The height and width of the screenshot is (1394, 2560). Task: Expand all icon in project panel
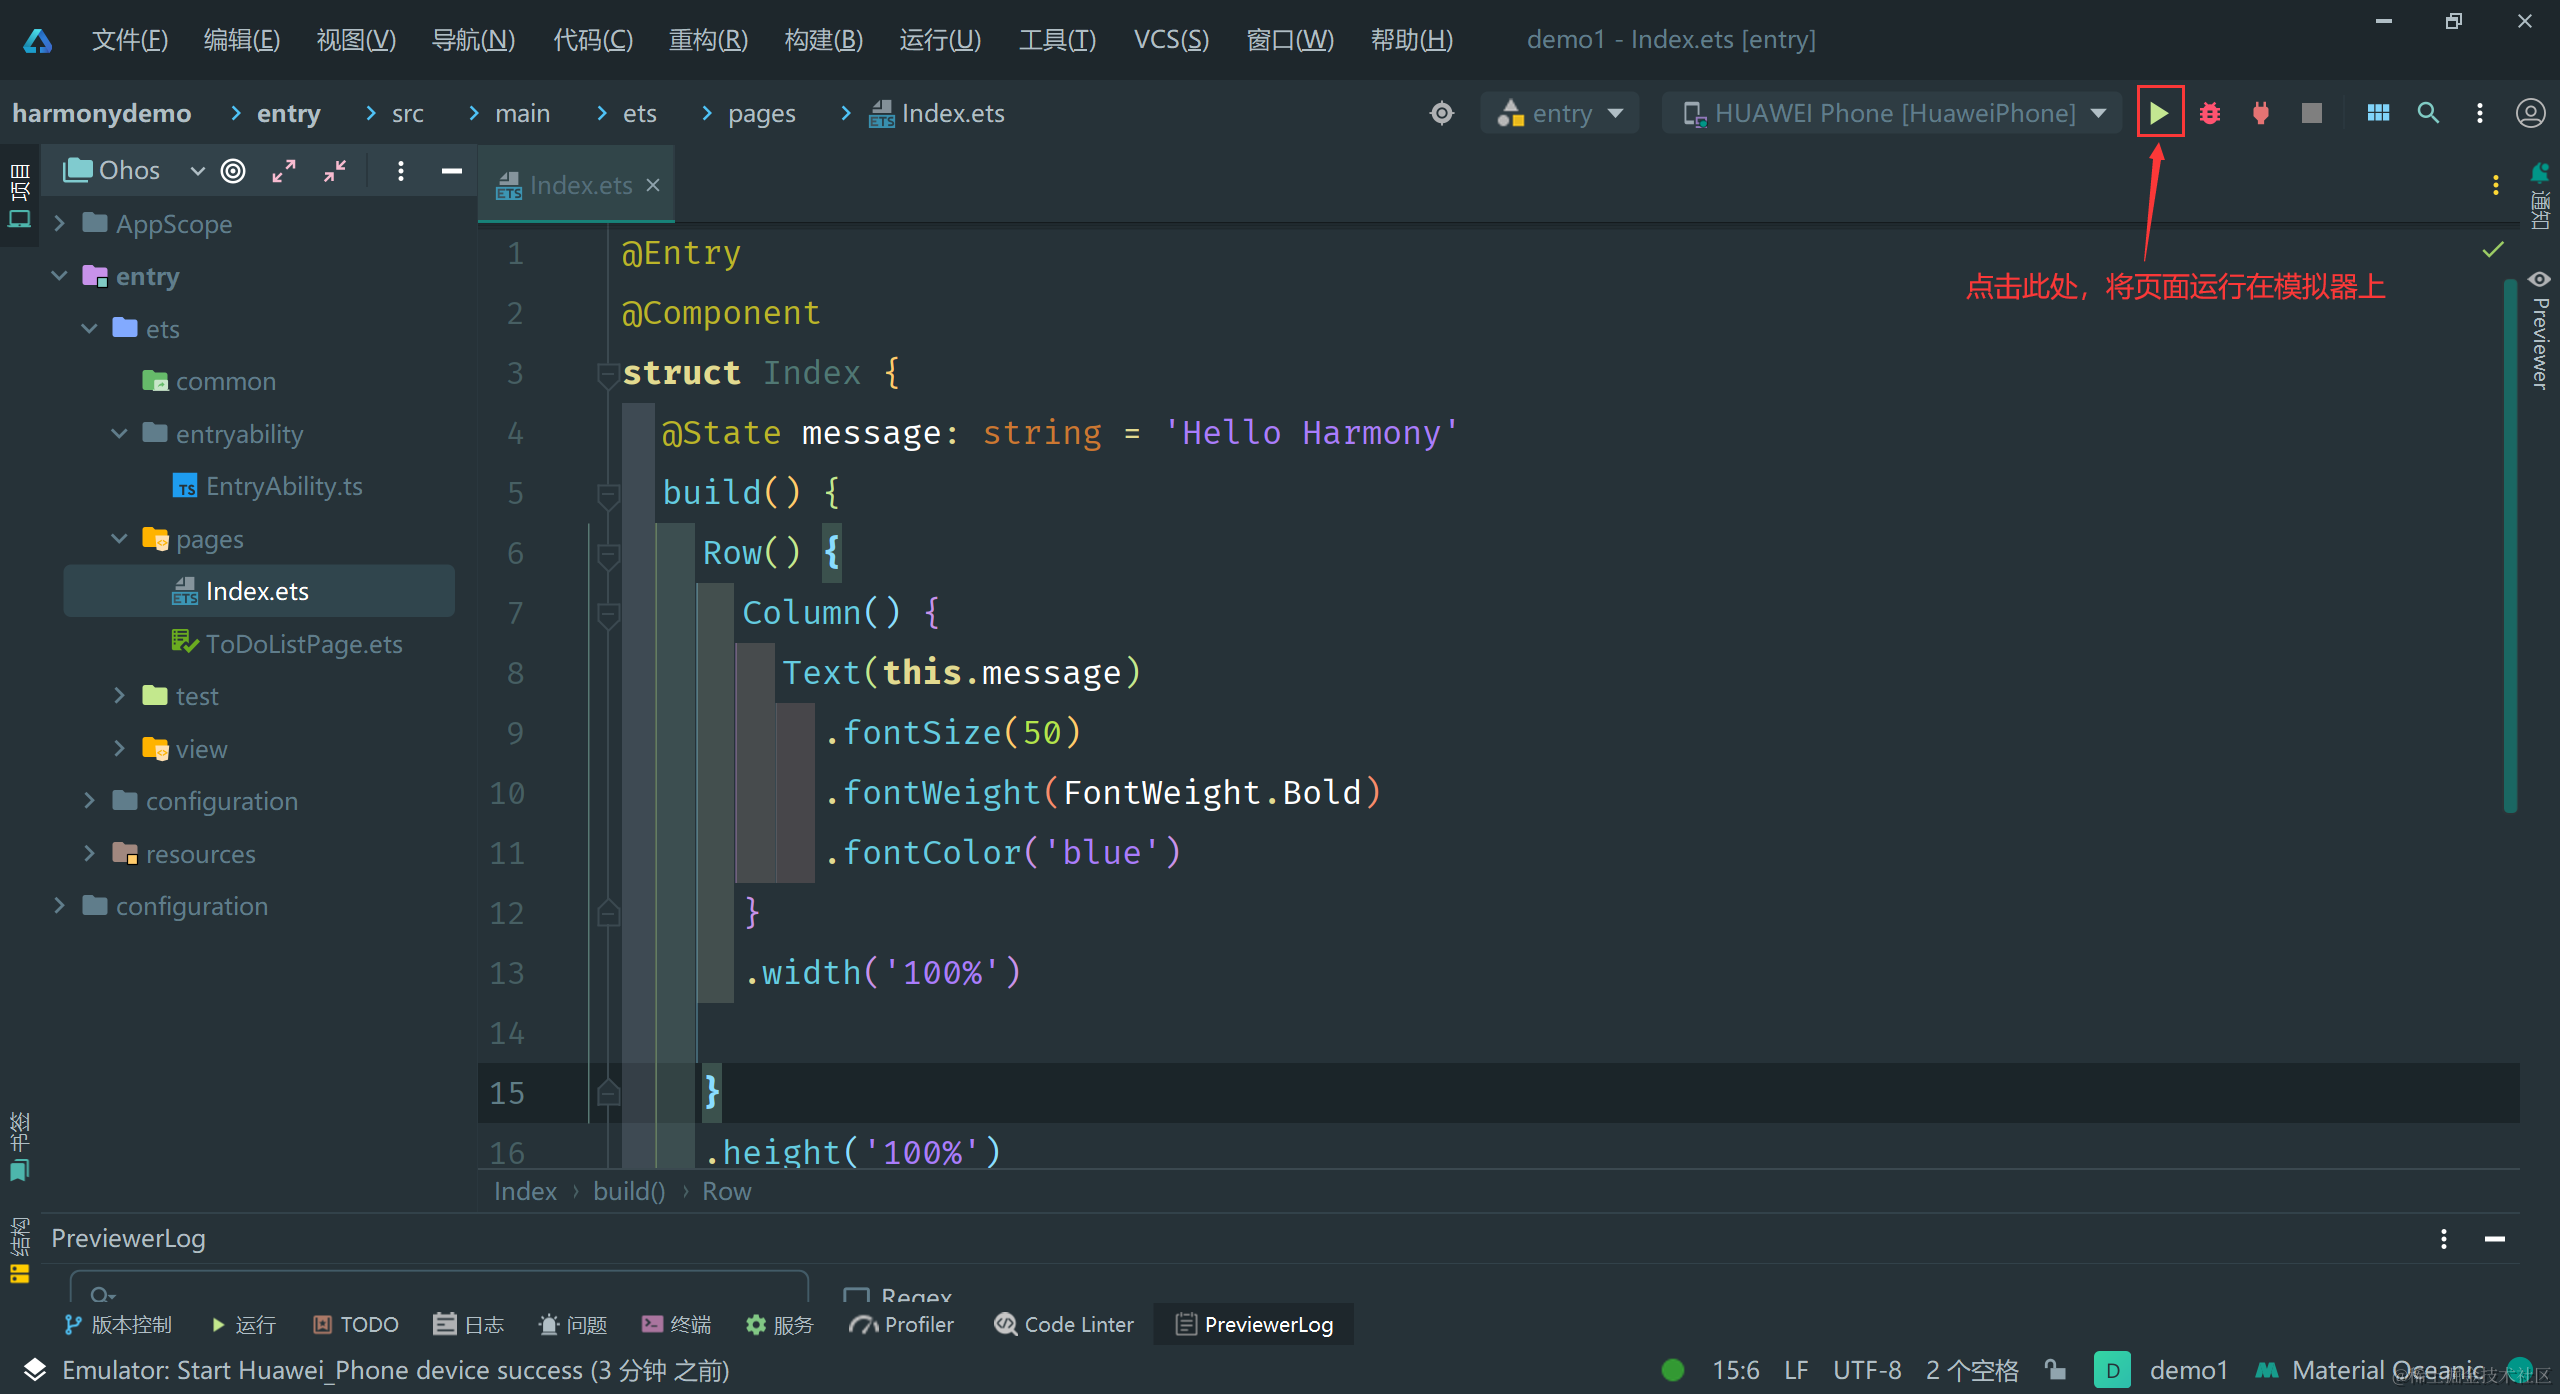coord(284,171)
